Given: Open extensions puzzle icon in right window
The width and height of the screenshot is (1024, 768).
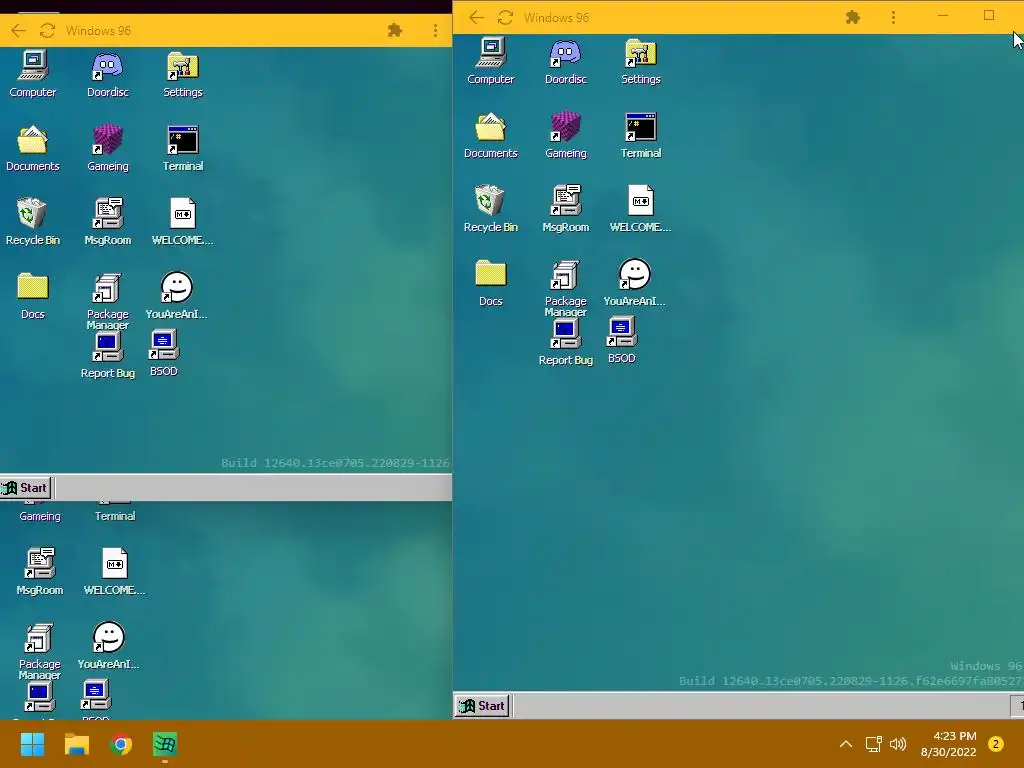Looking at the screenshot, I should click(x=852, y=18).
